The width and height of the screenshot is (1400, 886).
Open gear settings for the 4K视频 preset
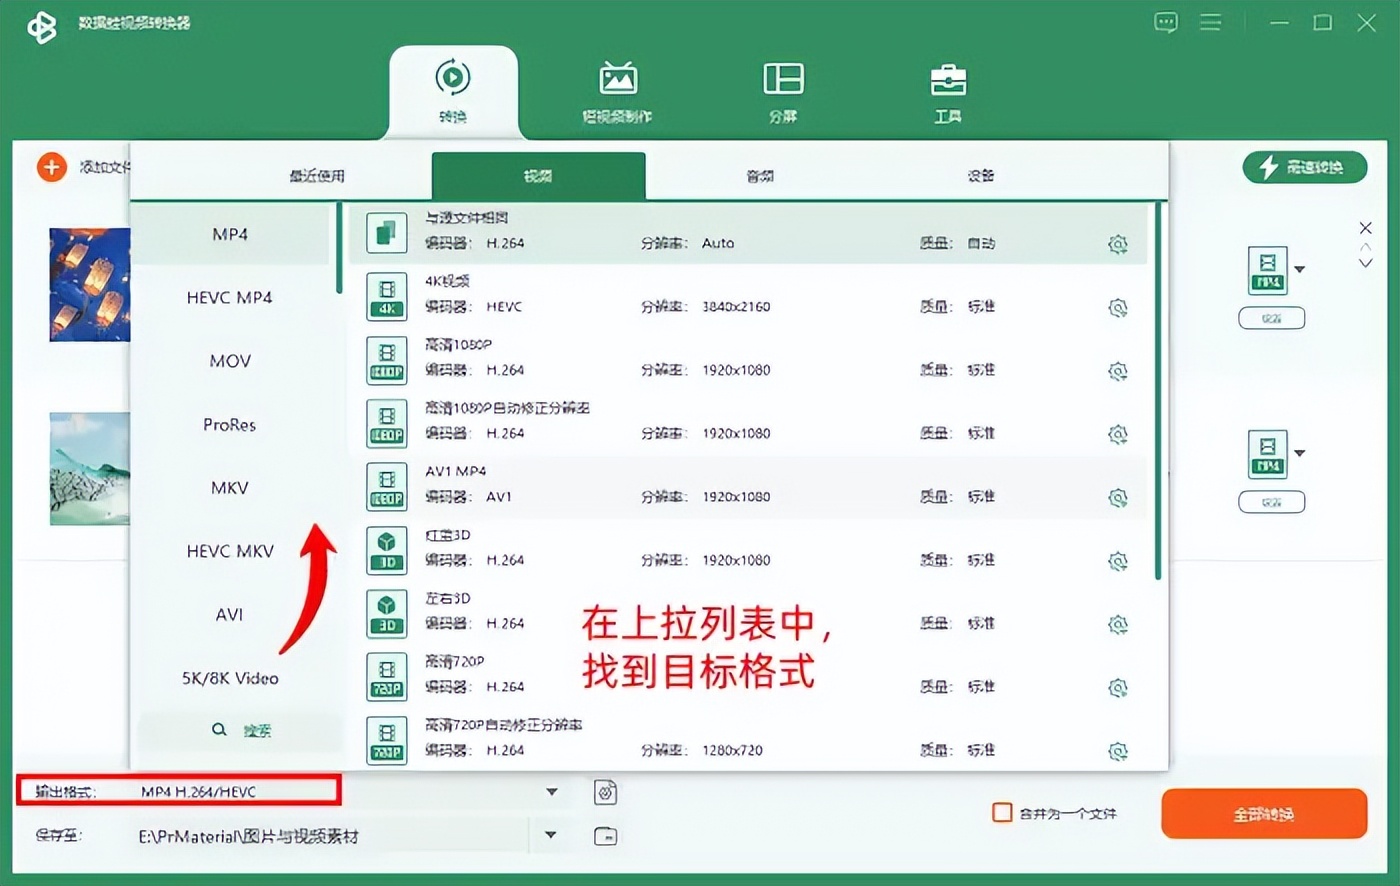pos(1119,306)
